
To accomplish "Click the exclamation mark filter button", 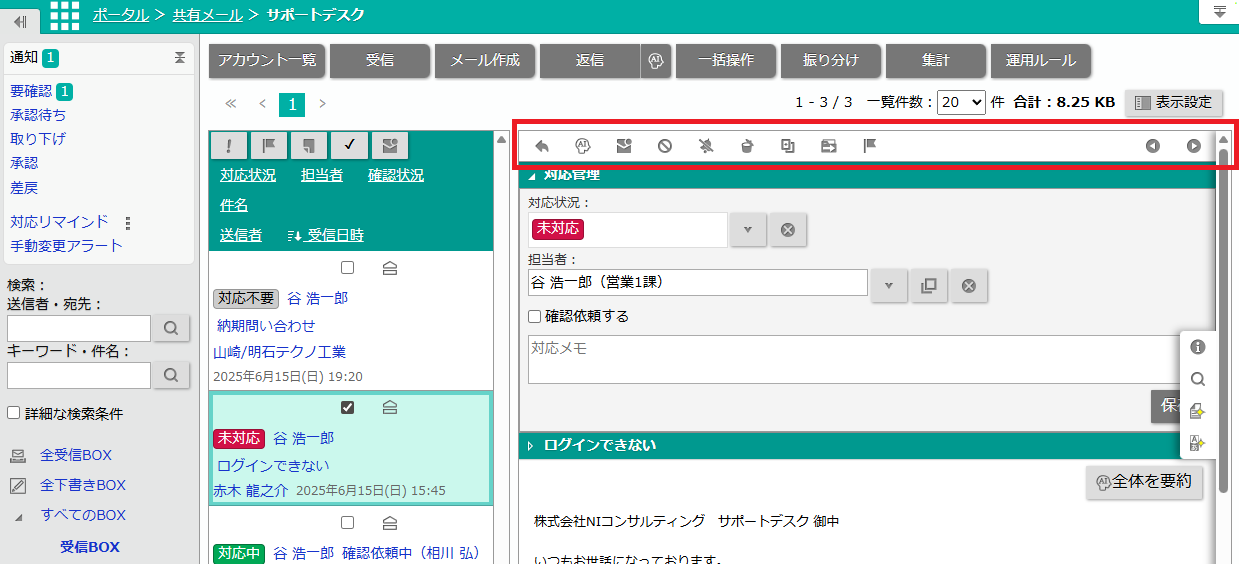I will click(229, 145).
